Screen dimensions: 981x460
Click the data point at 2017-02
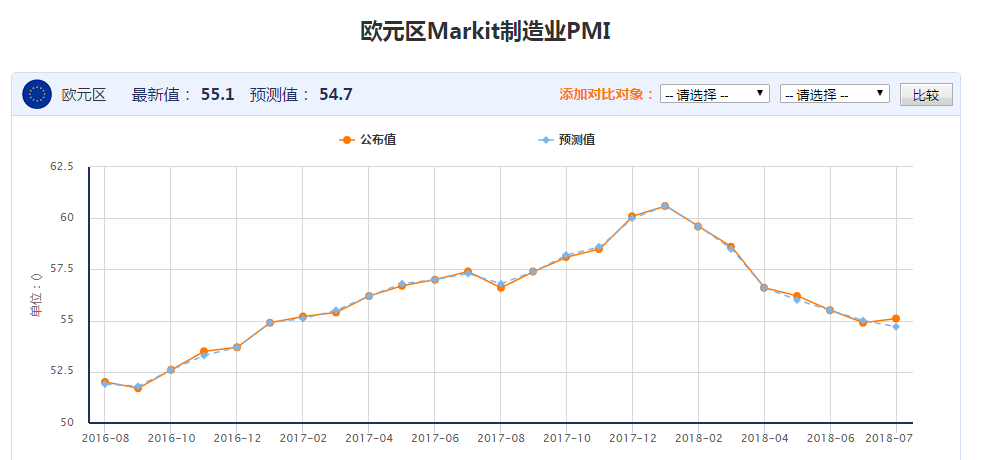303,317
